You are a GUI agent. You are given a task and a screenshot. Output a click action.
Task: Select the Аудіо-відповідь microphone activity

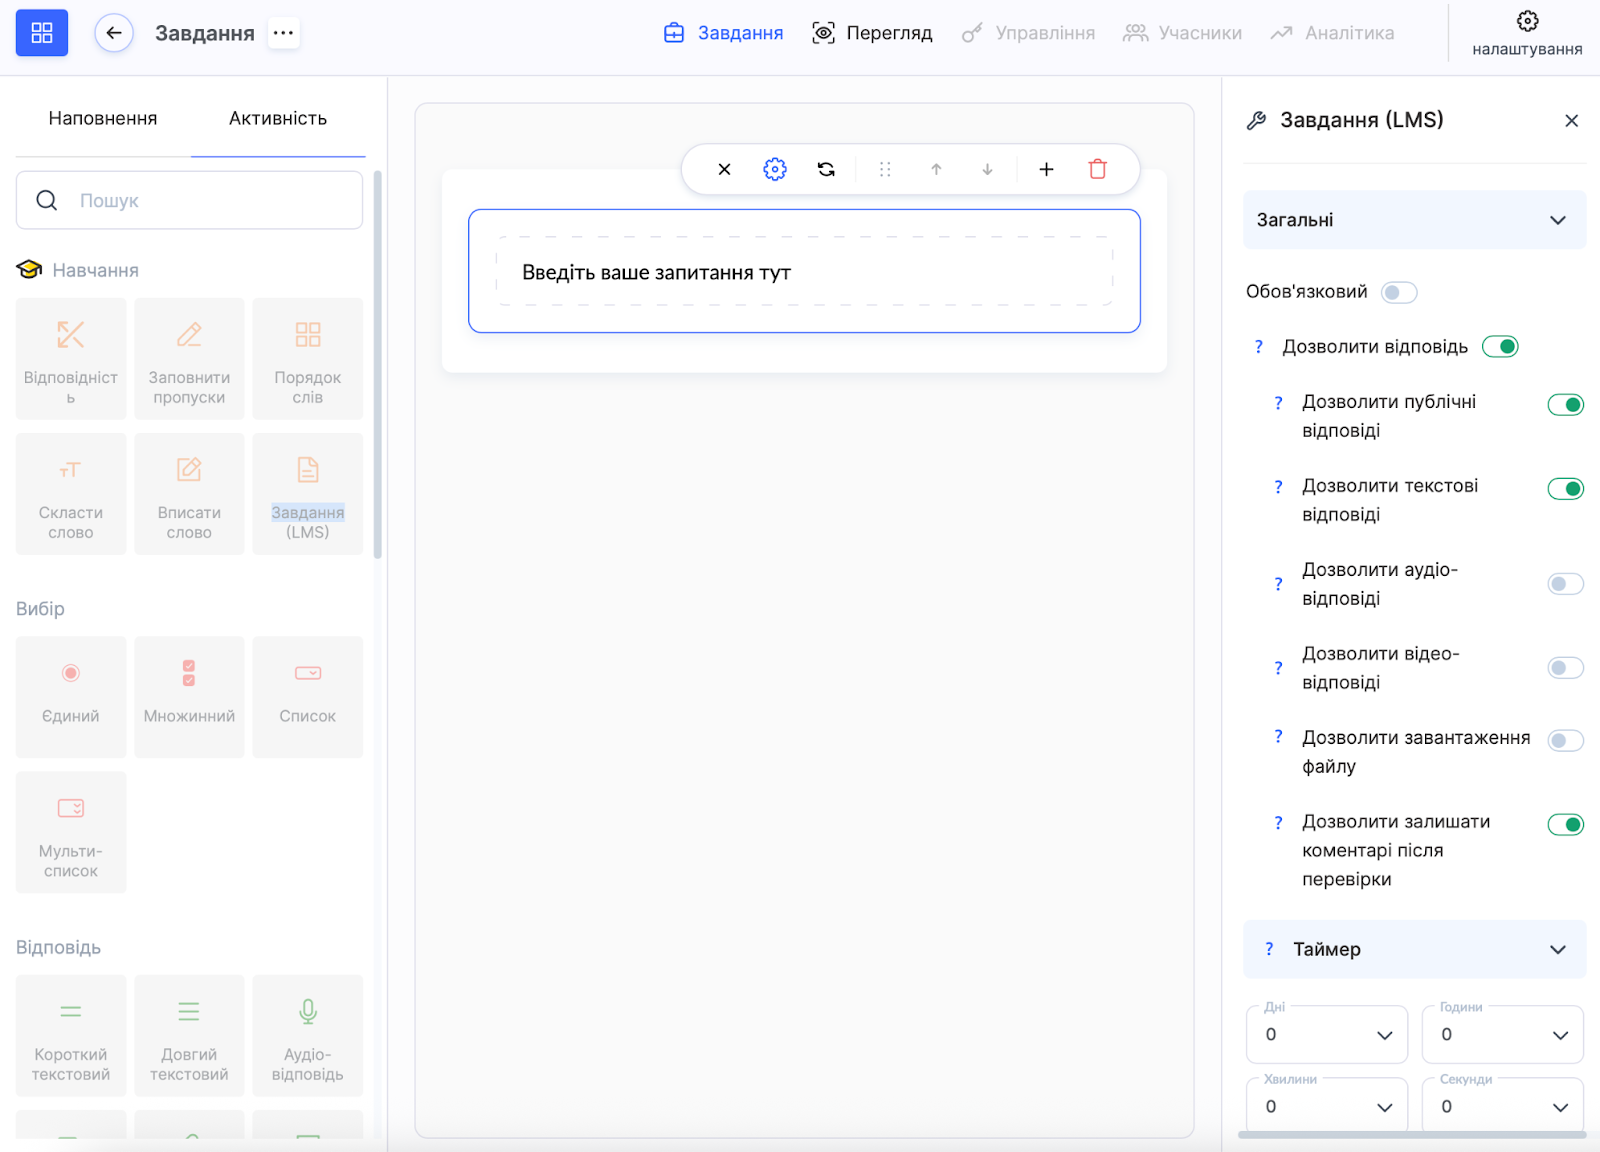click(x=308, y=1035)
